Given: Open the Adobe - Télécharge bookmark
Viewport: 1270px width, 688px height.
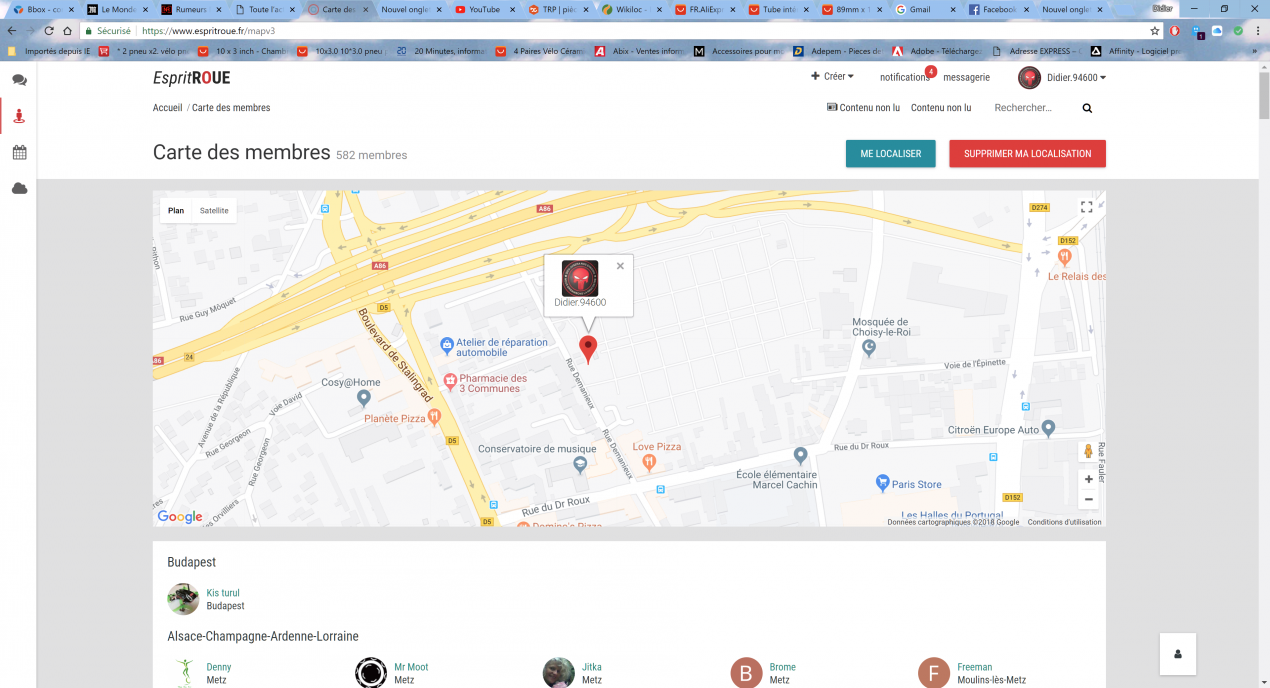Looking at the screenshot, I should tap(939, 51).
